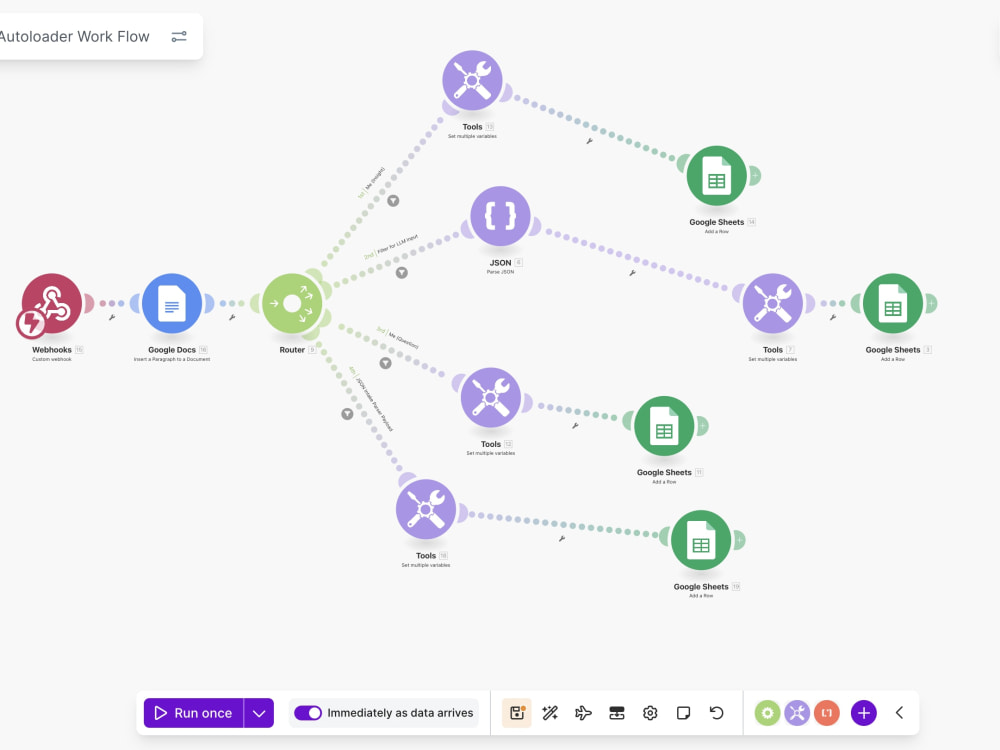The image size is (1000, 750).
Task: Click the undo arrow icon
Action: pyautogui.click(x=716, y=713)
